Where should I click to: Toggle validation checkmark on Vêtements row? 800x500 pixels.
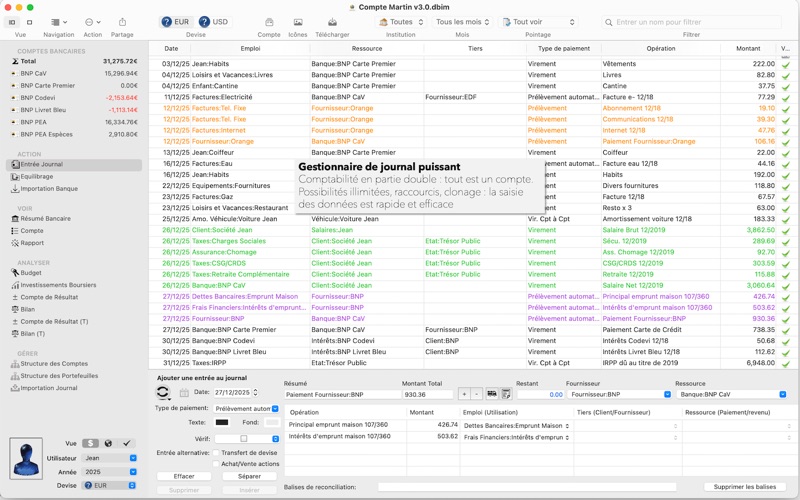786,65
